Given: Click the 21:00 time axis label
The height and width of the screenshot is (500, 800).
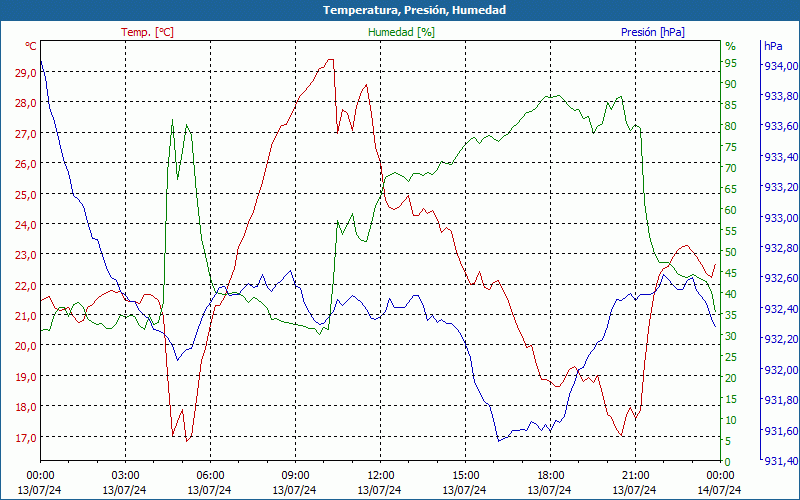Looking at the screenshot, I should [635, 476].
